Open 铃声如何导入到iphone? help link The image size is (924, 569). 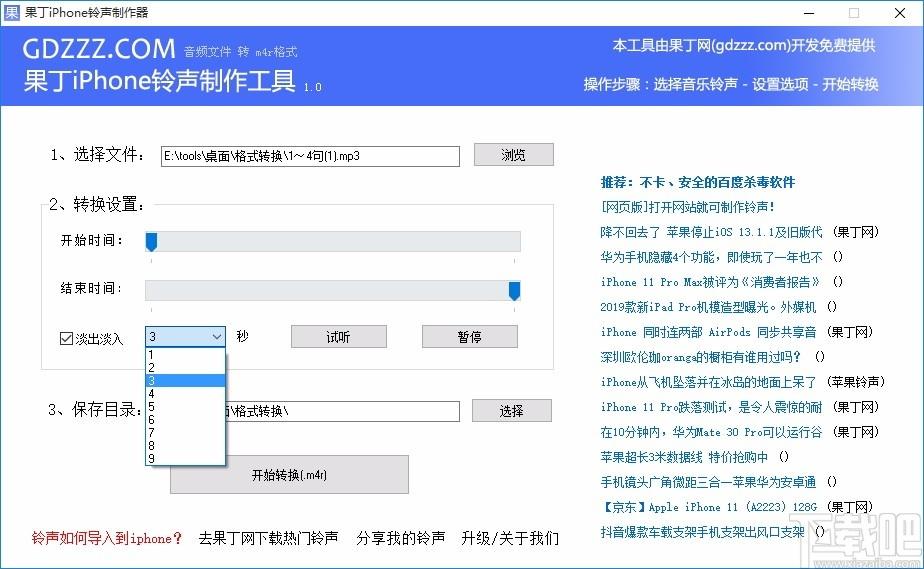tap(107, 538)
